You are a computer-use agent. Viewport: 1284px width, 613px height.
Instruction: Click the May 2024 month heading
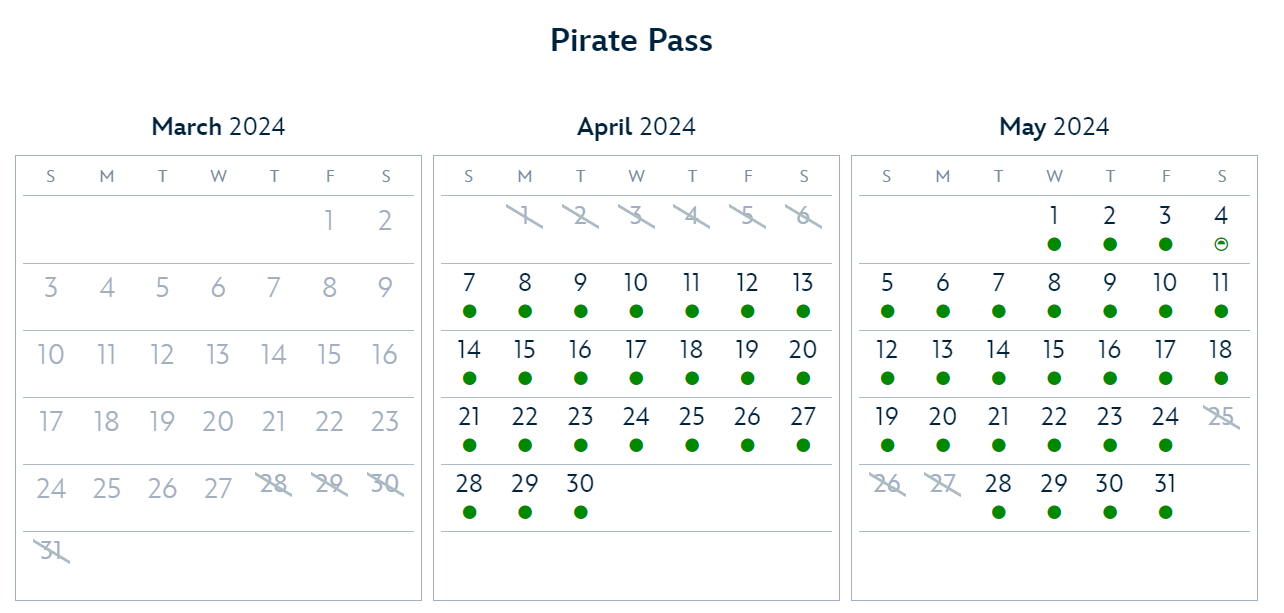coord(1054,127)
